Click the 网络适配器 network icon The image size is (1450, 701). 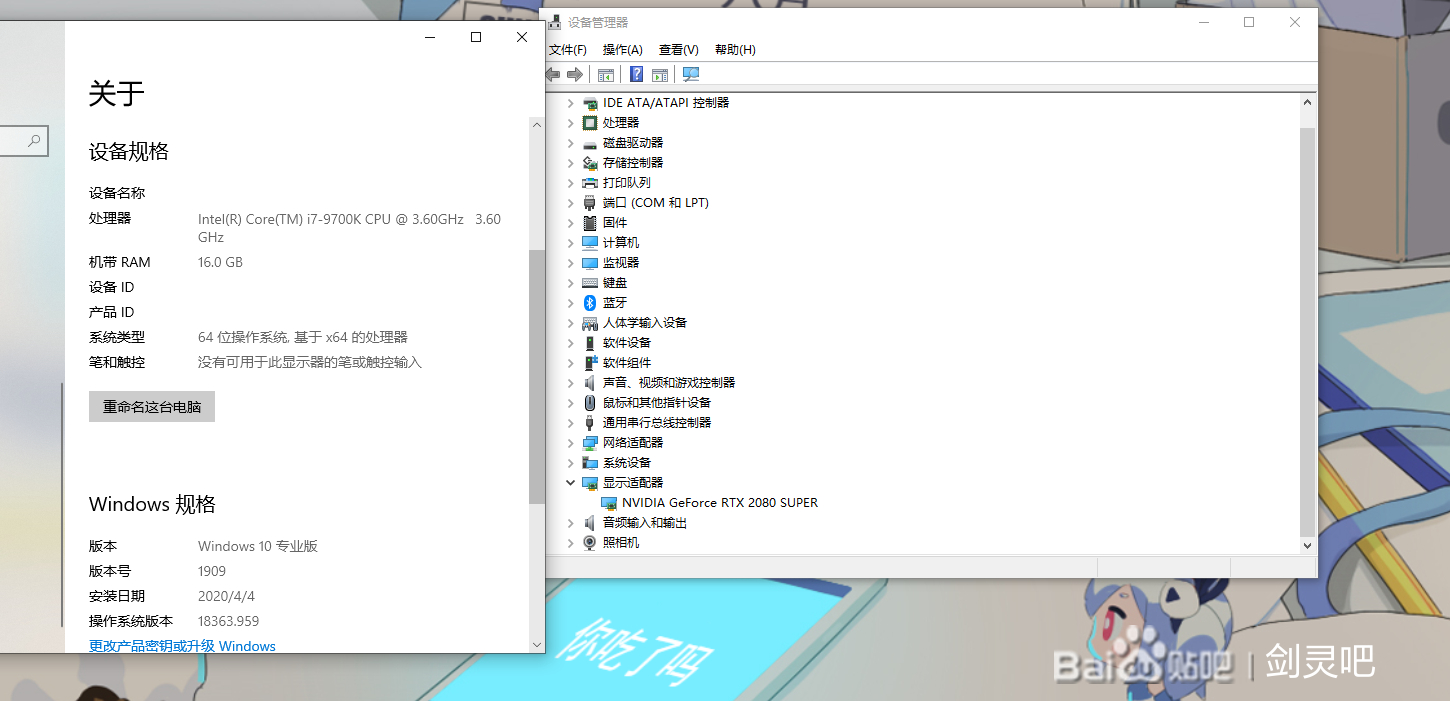coord(590,443)
